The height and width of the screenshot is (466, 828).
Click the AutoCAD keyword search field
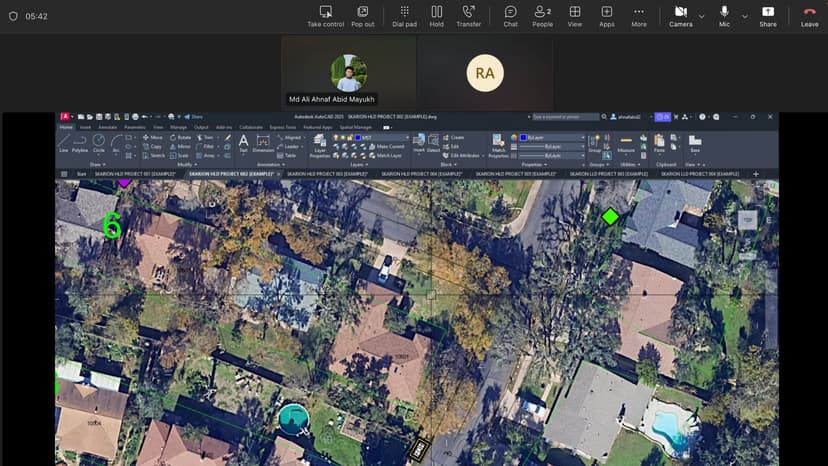click(566, 117)
